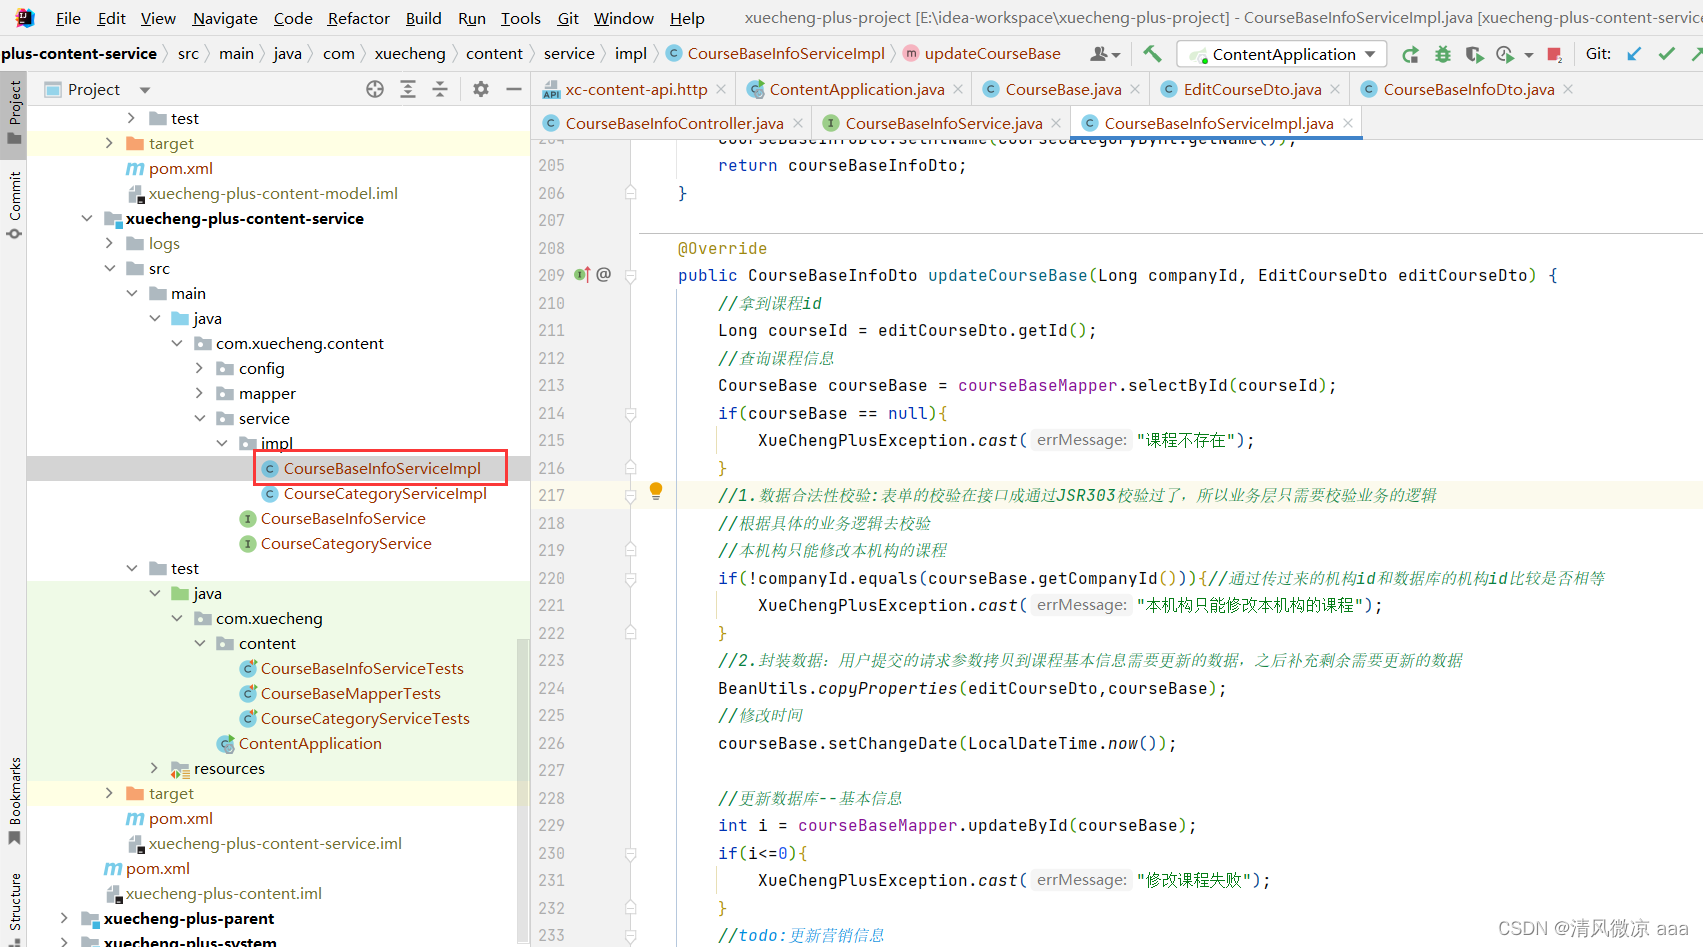
Task: Select CourseCategoryServiceTests in tree
Action: click(x=365, y=718)
